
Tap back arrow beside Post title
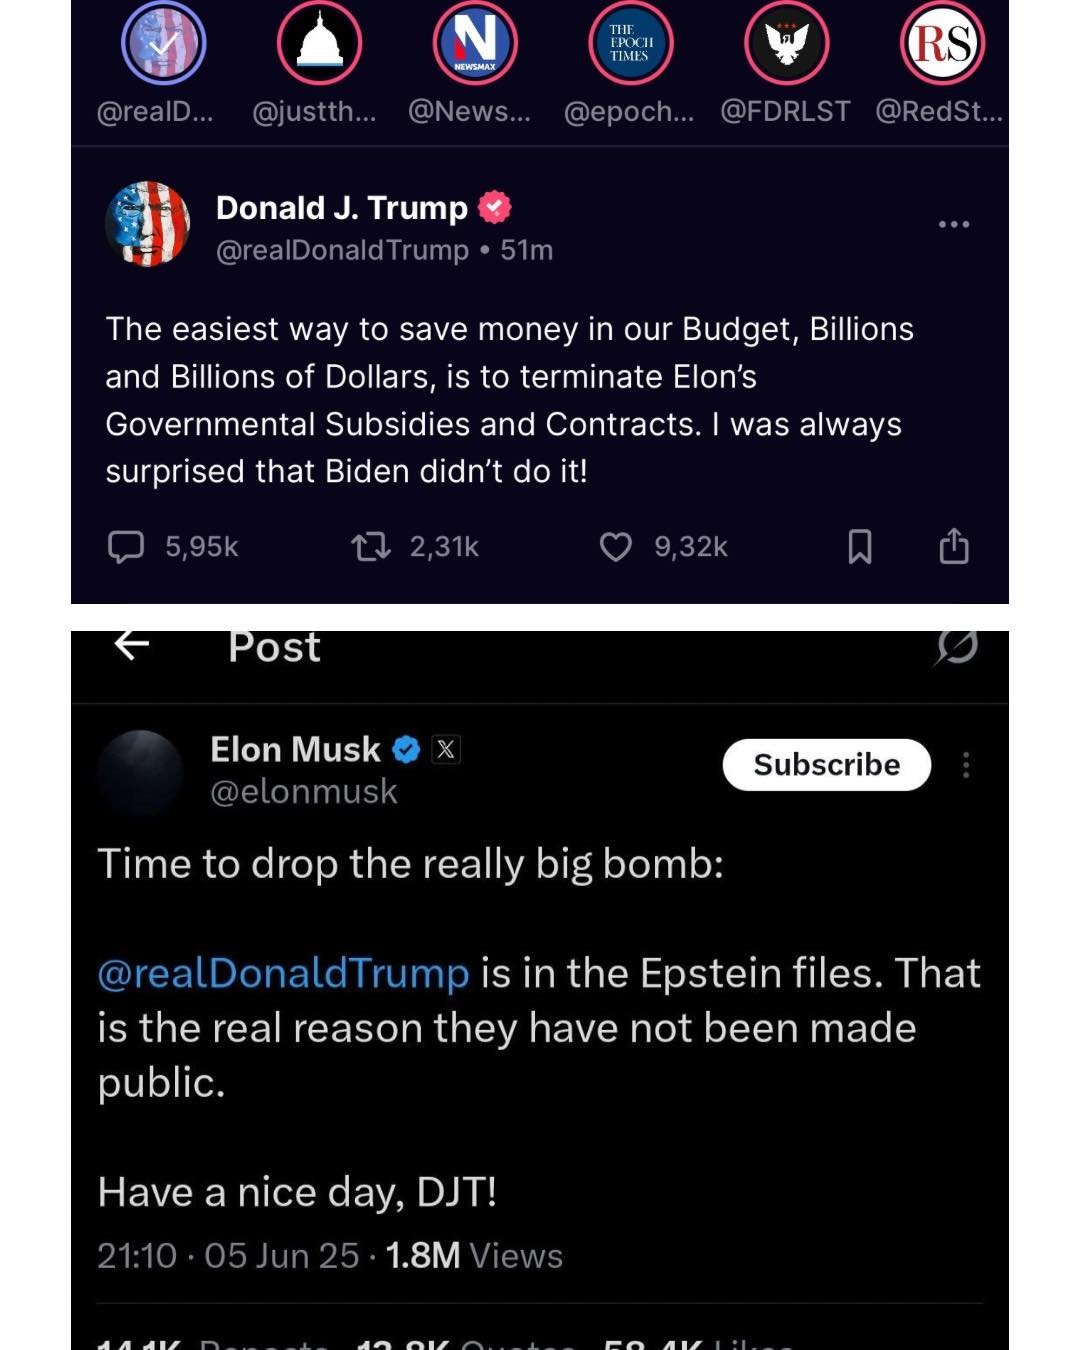pos(132,645)
